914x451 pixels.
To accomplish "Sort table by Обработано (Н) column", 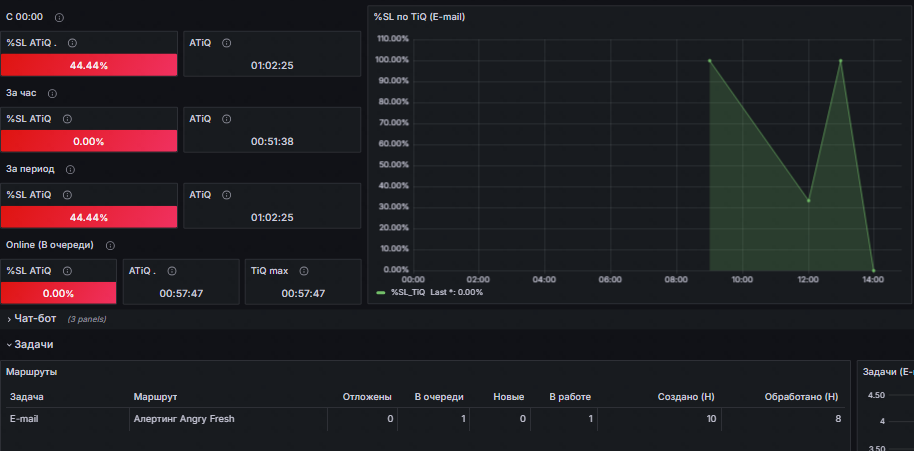I will pyautogui.click(x=801, y=397).
